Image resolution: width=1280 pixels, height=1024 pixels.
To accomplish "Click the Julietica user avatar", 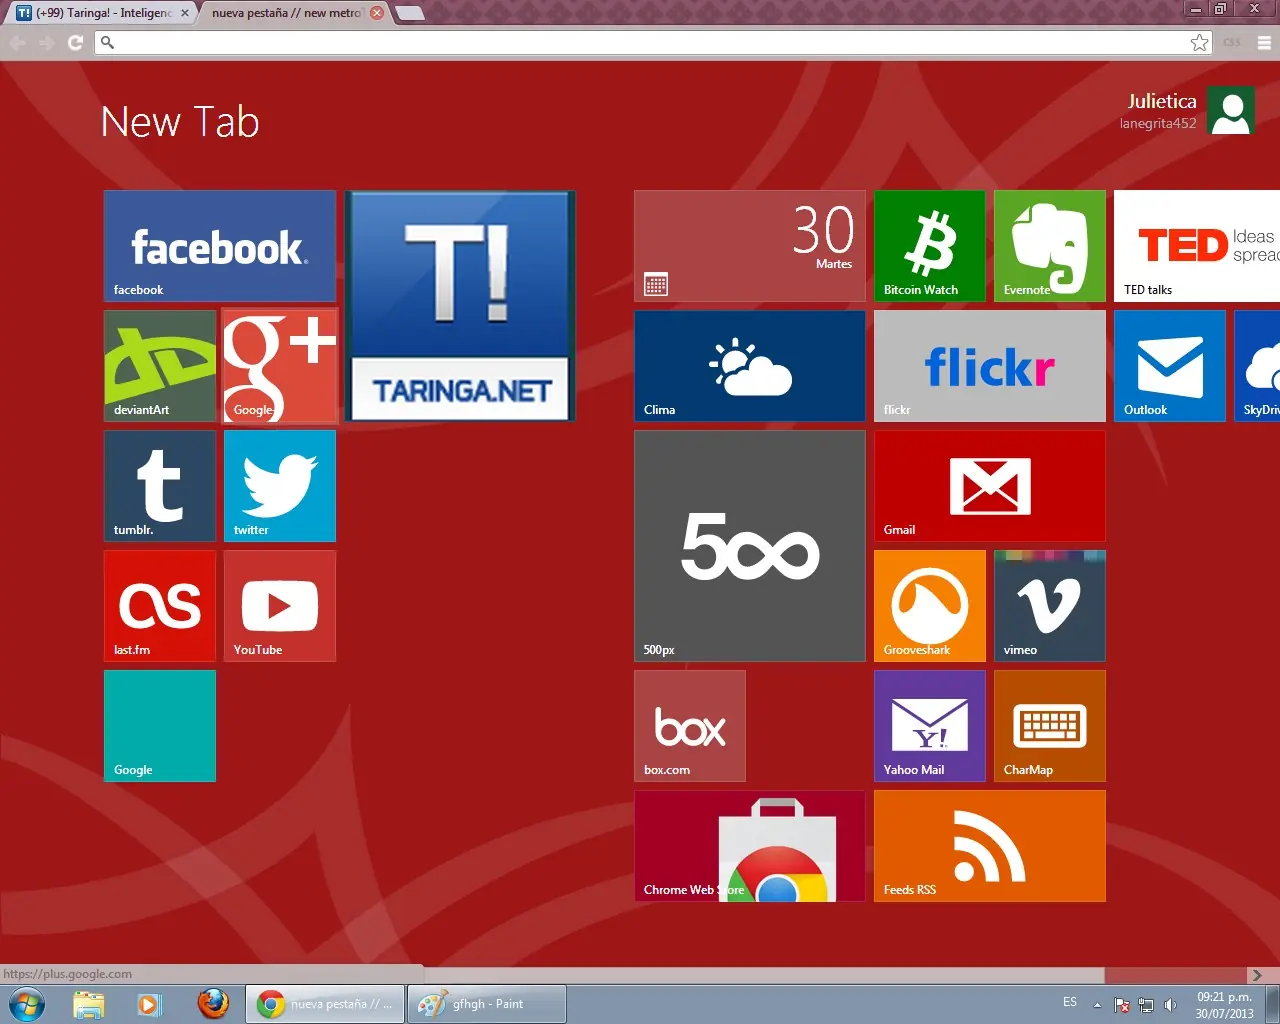I will (1231, 111).
